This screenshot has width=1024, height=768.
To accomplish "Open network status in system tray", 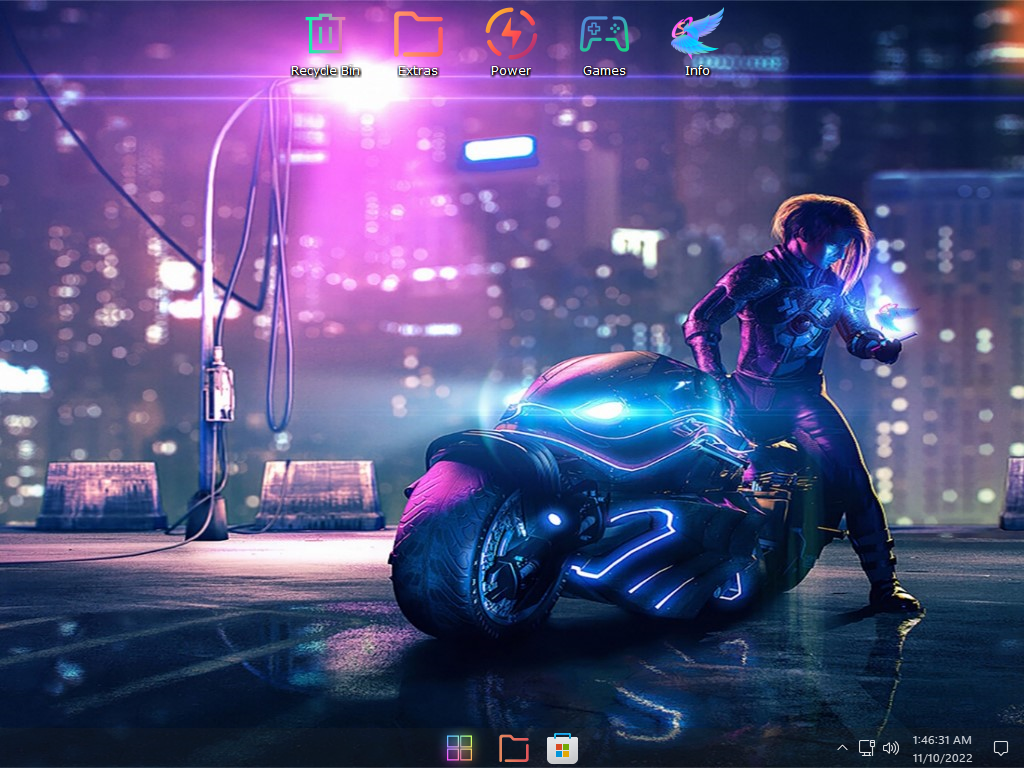I will click(867, 748).
